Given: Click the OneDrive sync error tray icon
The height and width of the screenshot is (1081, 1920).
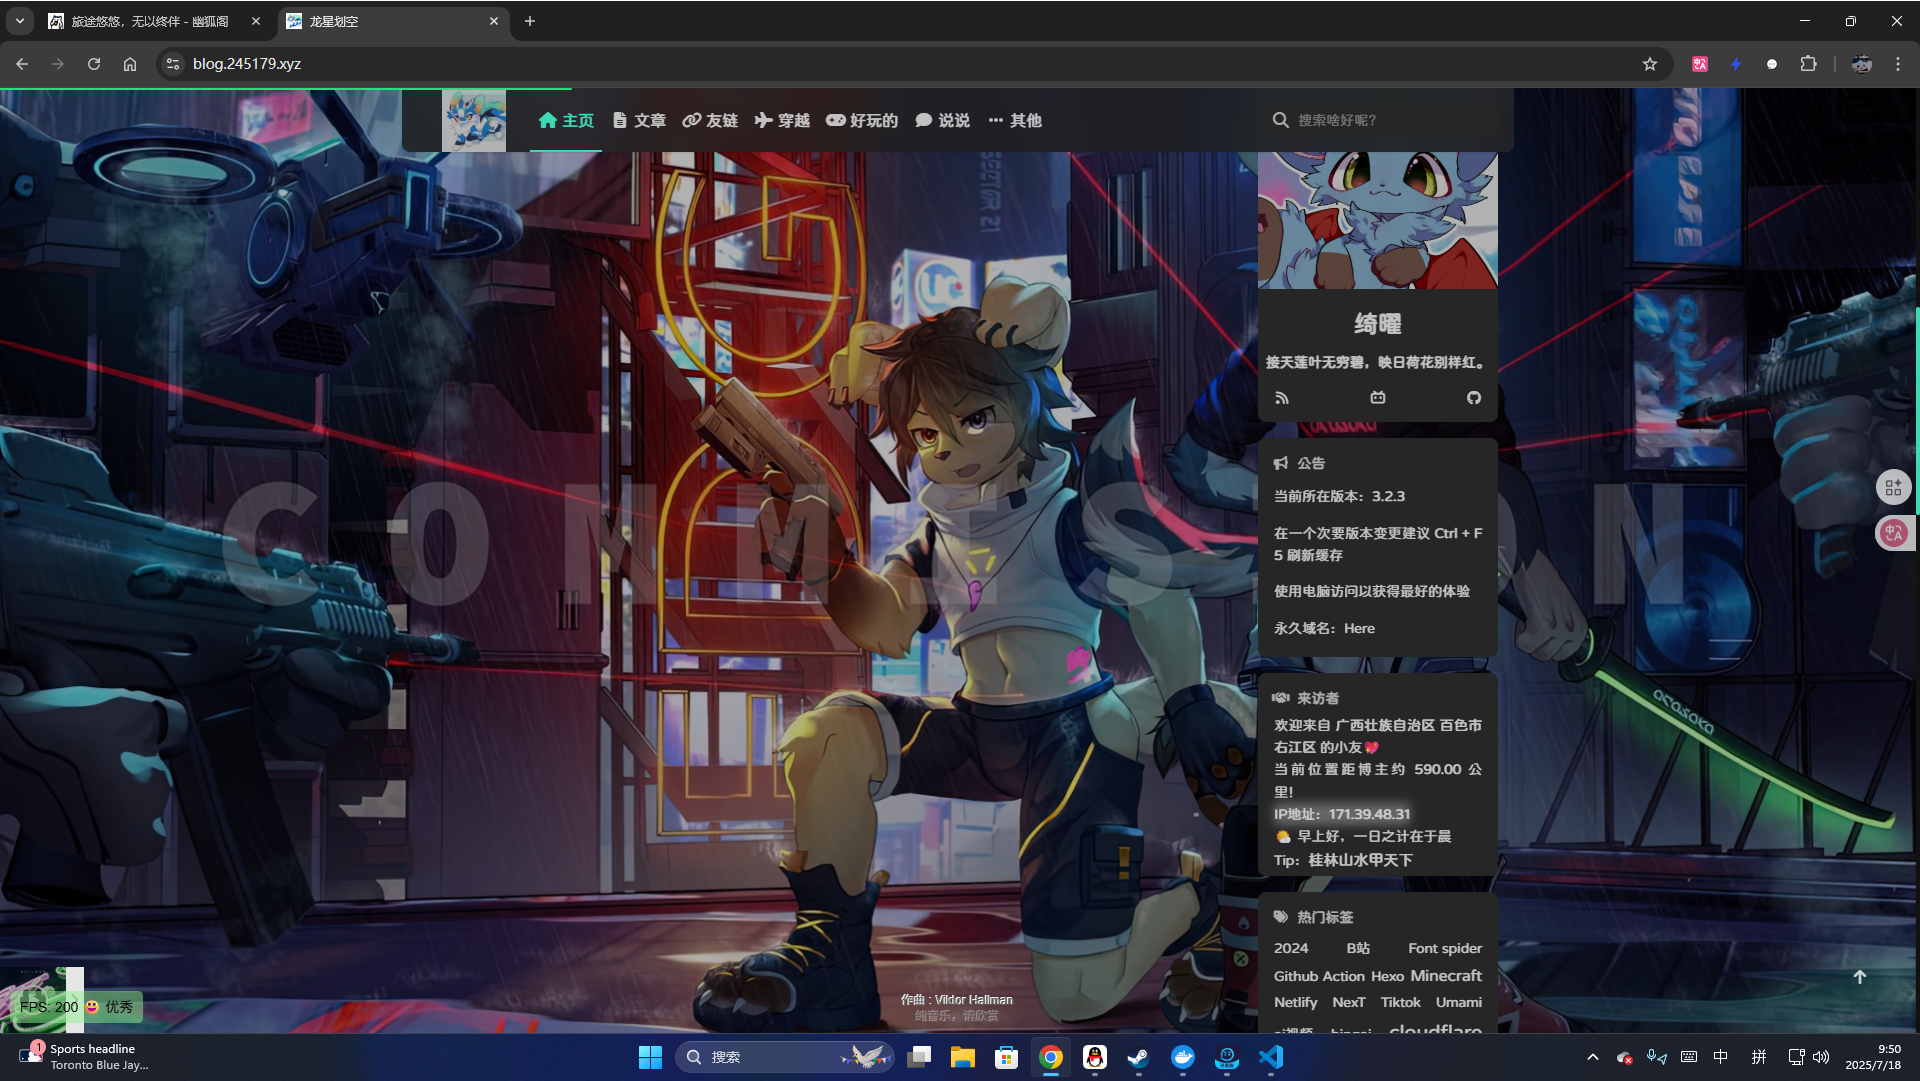Looking at the screenshot, I should 1625,1057.
